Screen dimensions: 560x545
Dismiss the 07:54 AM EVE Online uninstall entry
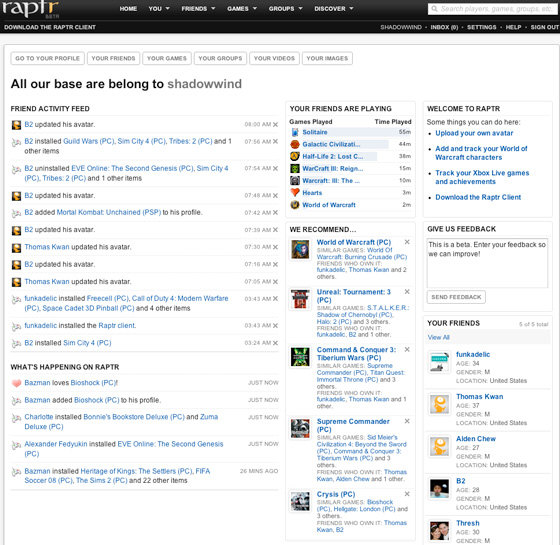coord(275,168)
